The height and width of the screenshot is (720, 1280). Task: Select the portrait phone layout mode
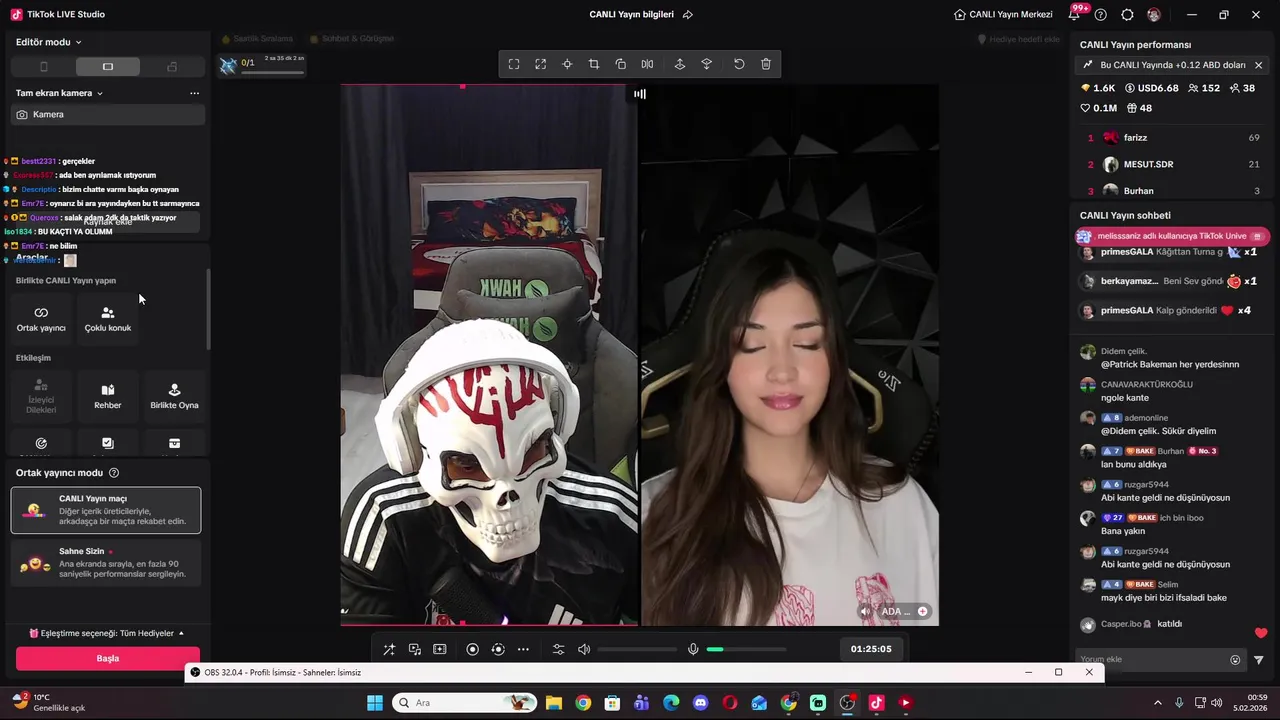click(43, 67)
